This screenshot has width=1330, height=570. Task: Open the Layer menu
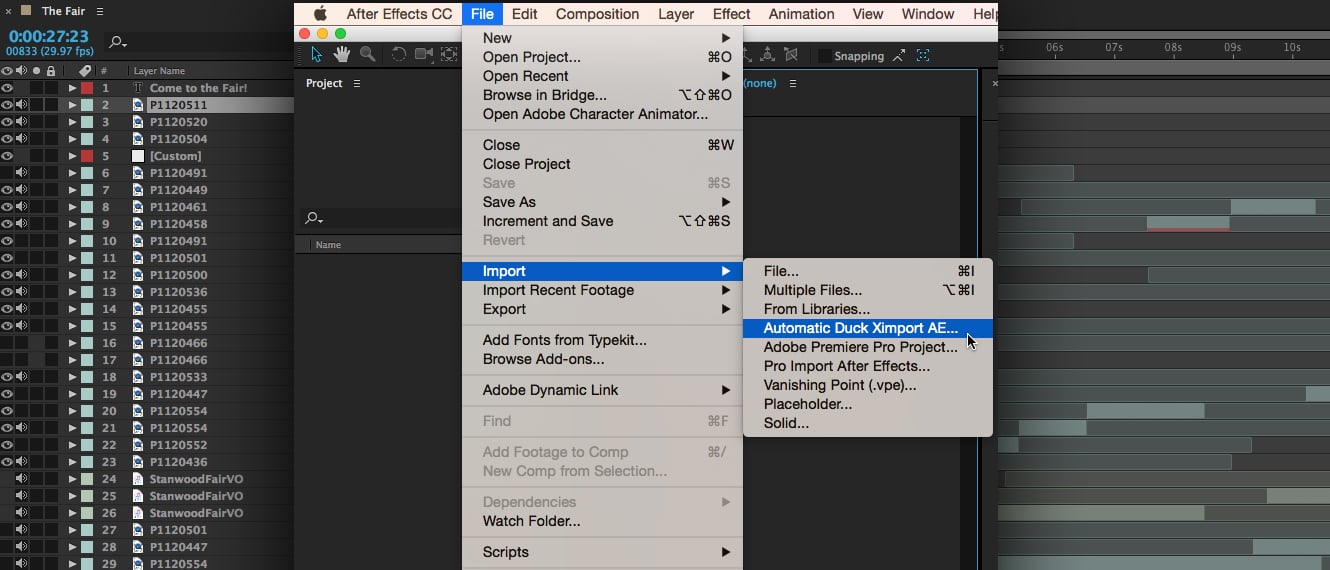[676, 14]
